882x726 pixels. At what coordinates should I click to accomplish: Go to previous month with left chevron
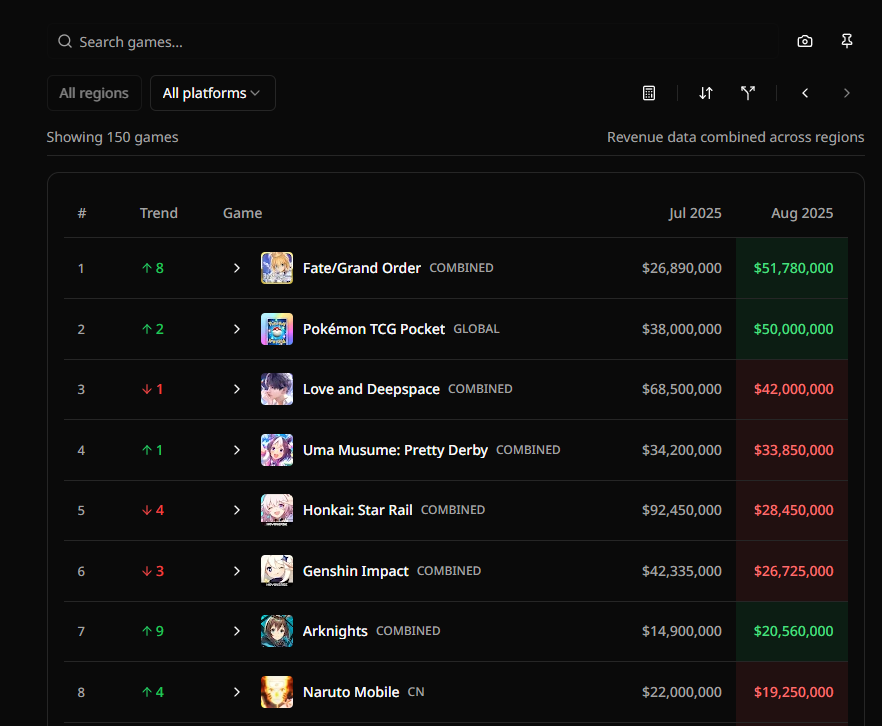click(x=805, y=93)
